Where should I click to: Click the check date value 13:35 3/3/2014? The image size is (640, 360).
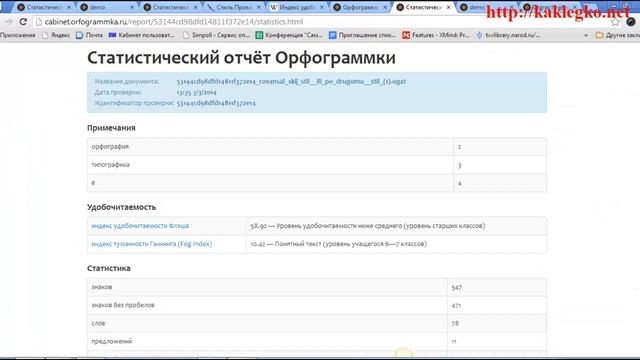click(197, 92)
